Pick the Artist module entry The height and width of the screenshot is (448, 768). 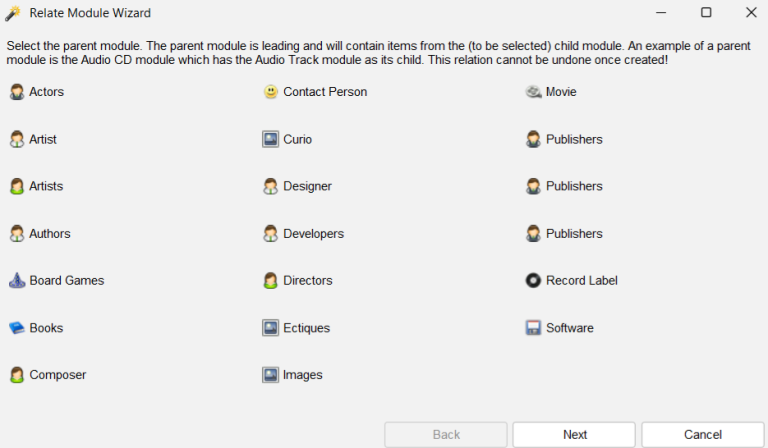[x=43, y=139]
